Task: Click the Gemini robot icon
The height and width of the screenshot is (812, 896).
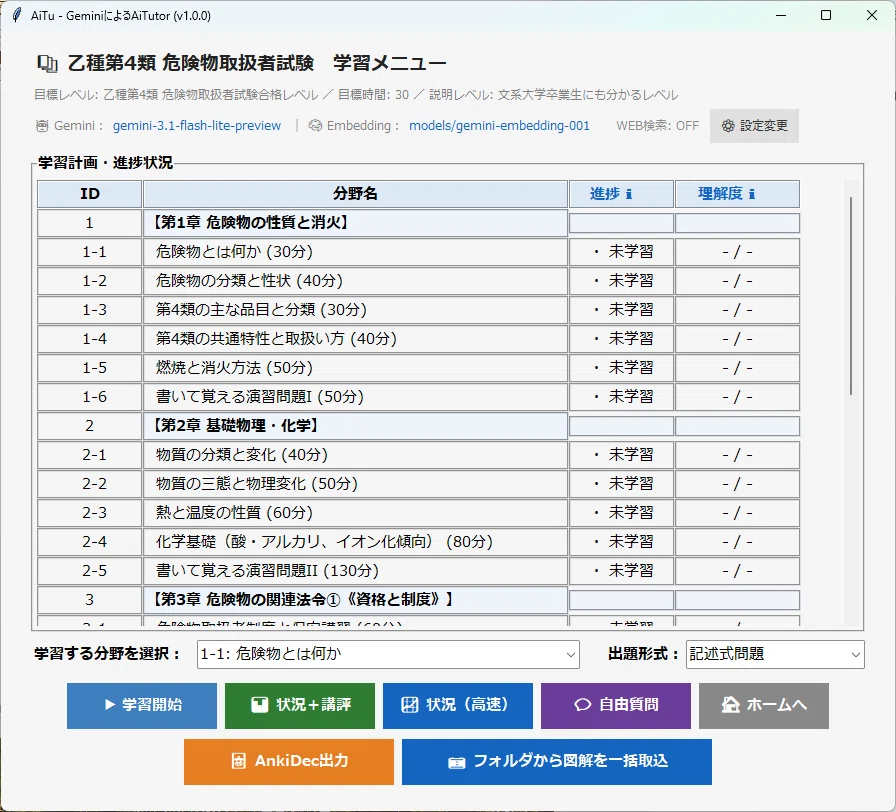Action: [x=42, y=126]
